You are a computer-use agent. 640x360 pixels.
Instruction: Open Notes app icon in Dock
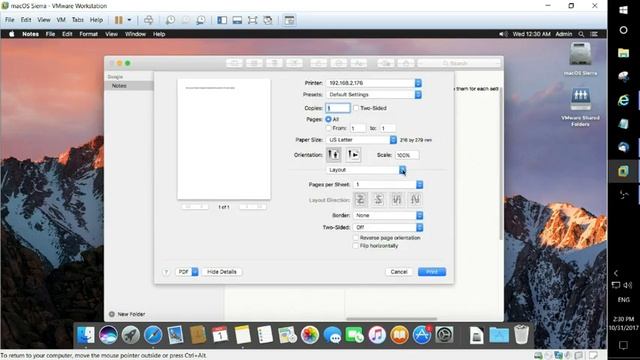pyautogui.click(x=242, y=335)
